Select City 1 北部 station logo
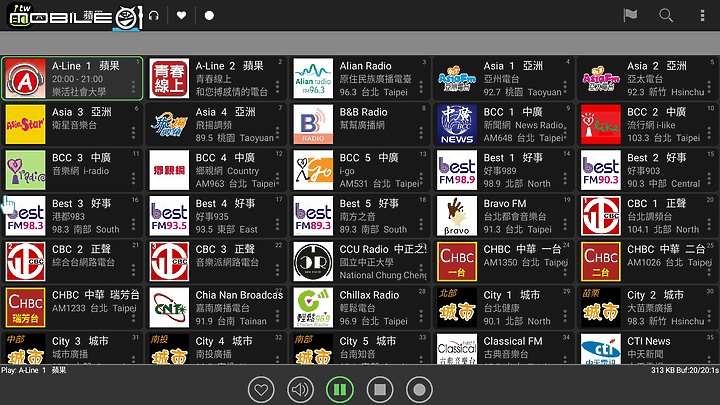Screen dimensions: 720x405 click(x=457, y=308)
